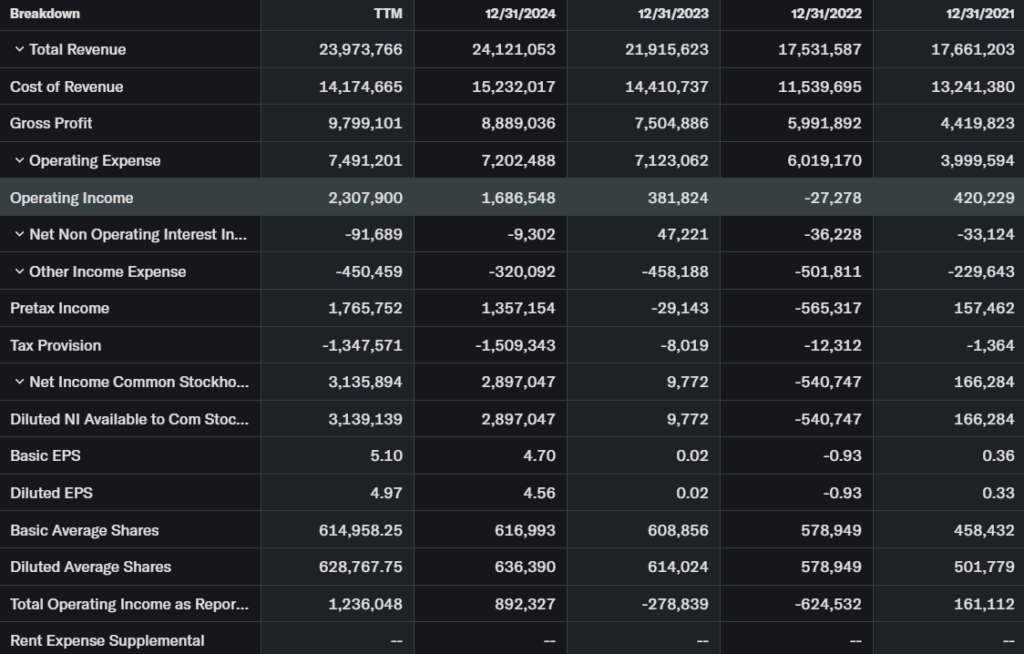Click TTM Operating Income value 2,307,900
The image size is (1024, 654).
pyautogui.click(x=365, y=198)
